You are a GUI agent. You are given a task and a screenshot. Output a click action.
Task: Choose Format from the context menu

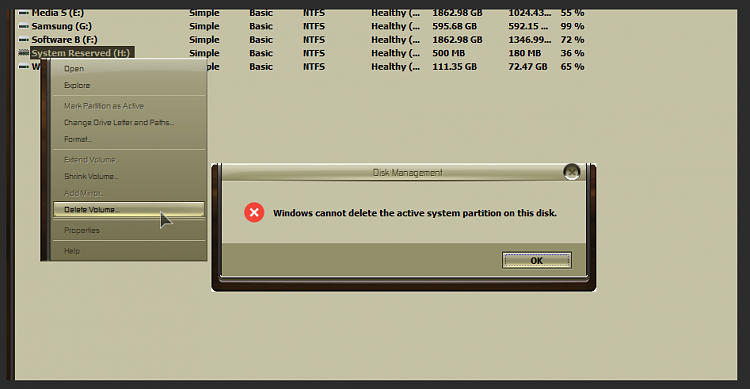pos(78,139)
